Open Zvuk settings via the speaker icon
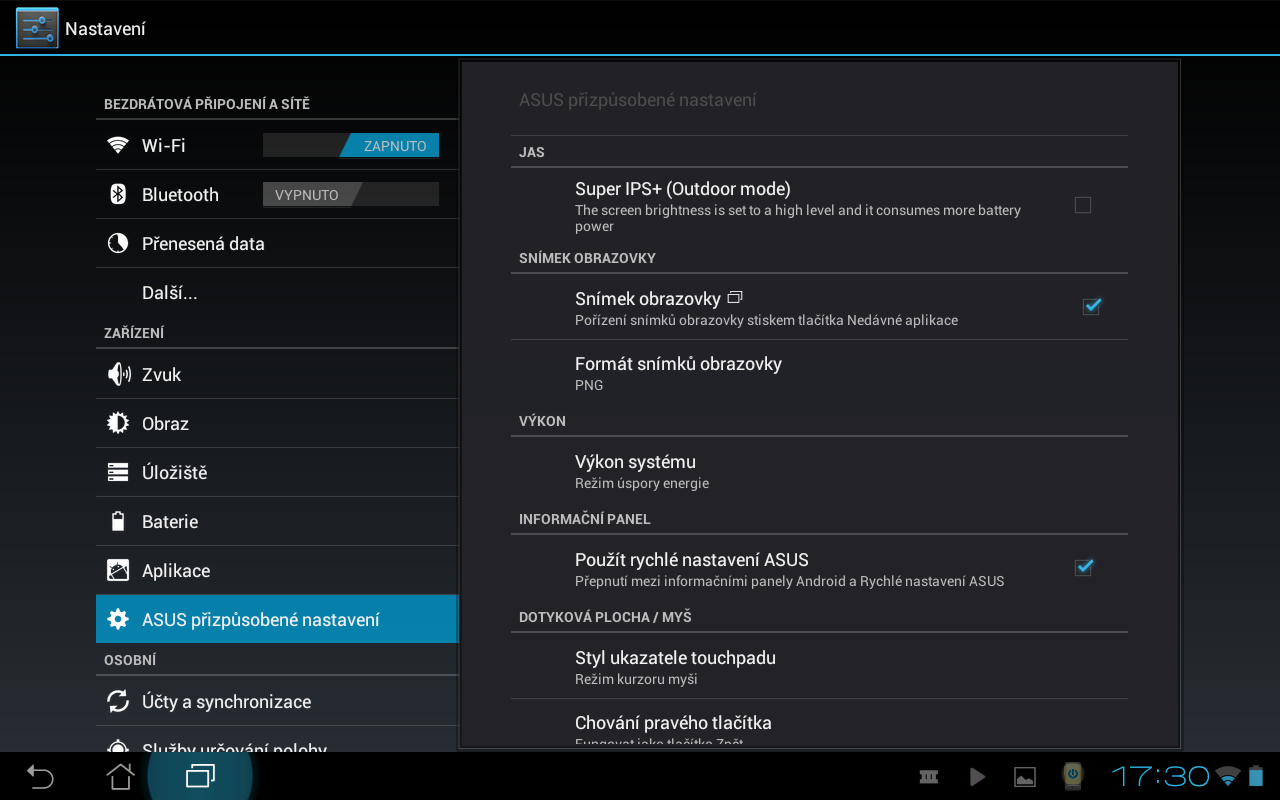The width and height of the screenshot is (1280, 800). pyautogui.click(x=120, y=374)
